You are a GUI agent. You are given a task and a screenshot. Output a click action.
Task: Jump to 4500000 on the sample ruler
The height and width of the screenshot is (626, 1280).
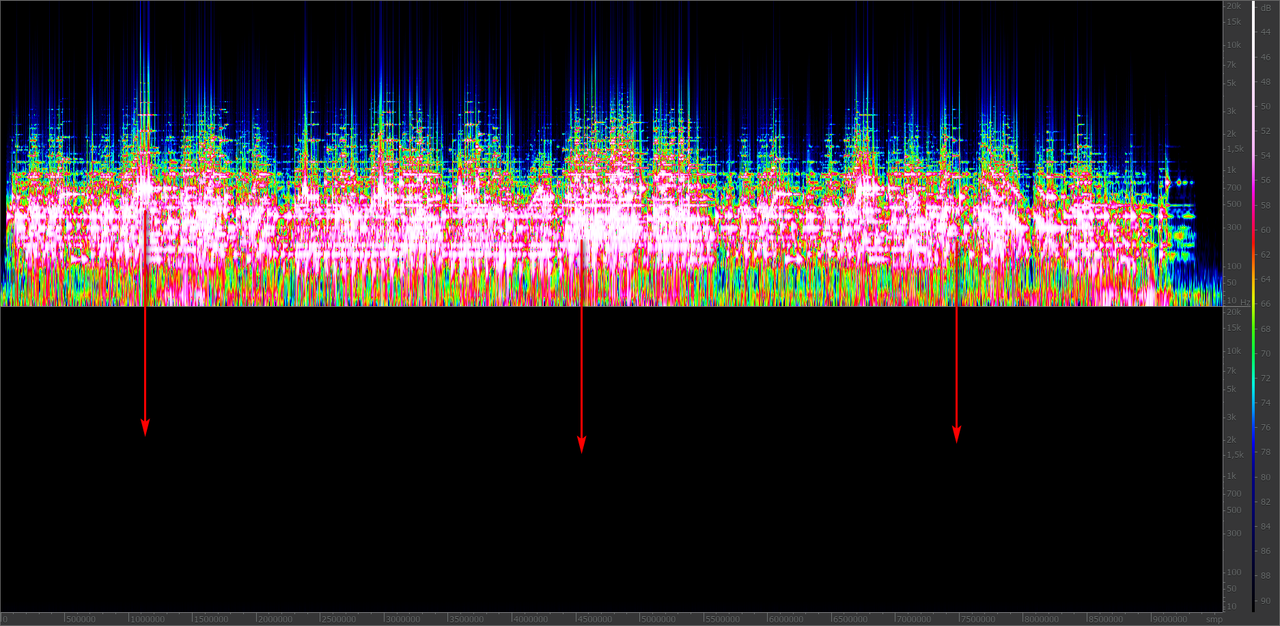[x=593, y=619]
